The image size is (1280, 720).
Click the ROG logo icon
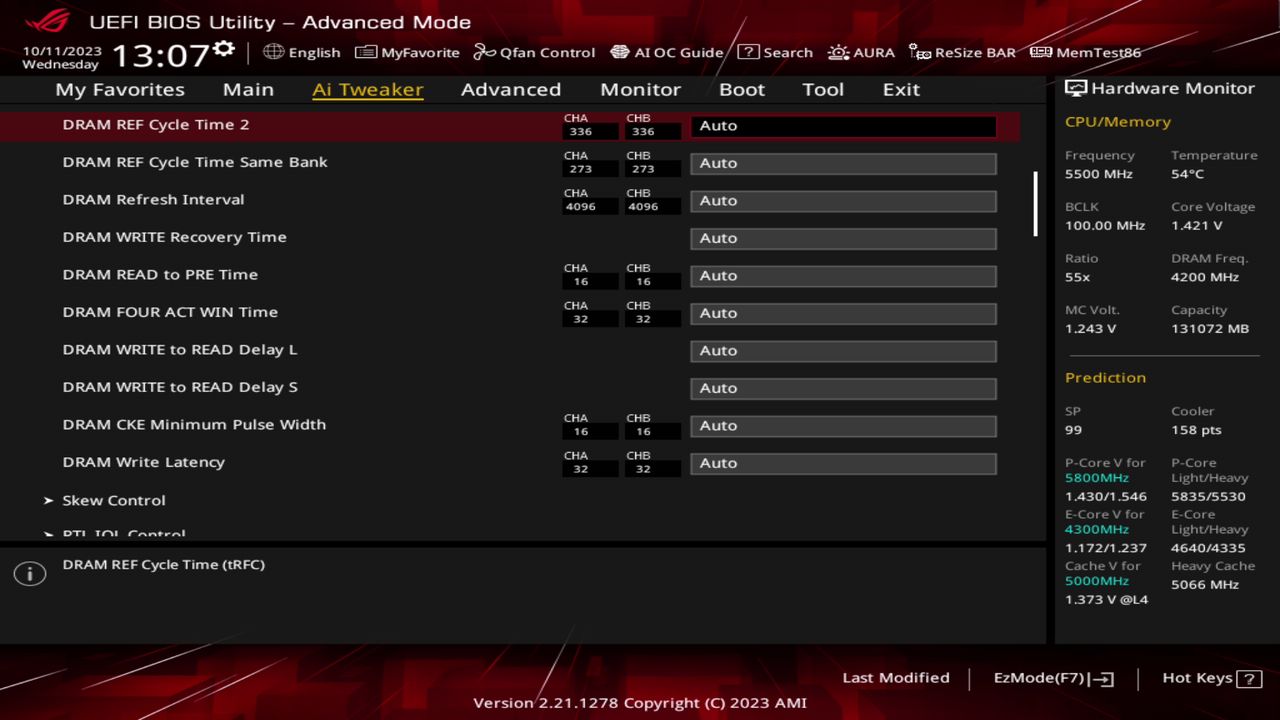tap(47, 20)
